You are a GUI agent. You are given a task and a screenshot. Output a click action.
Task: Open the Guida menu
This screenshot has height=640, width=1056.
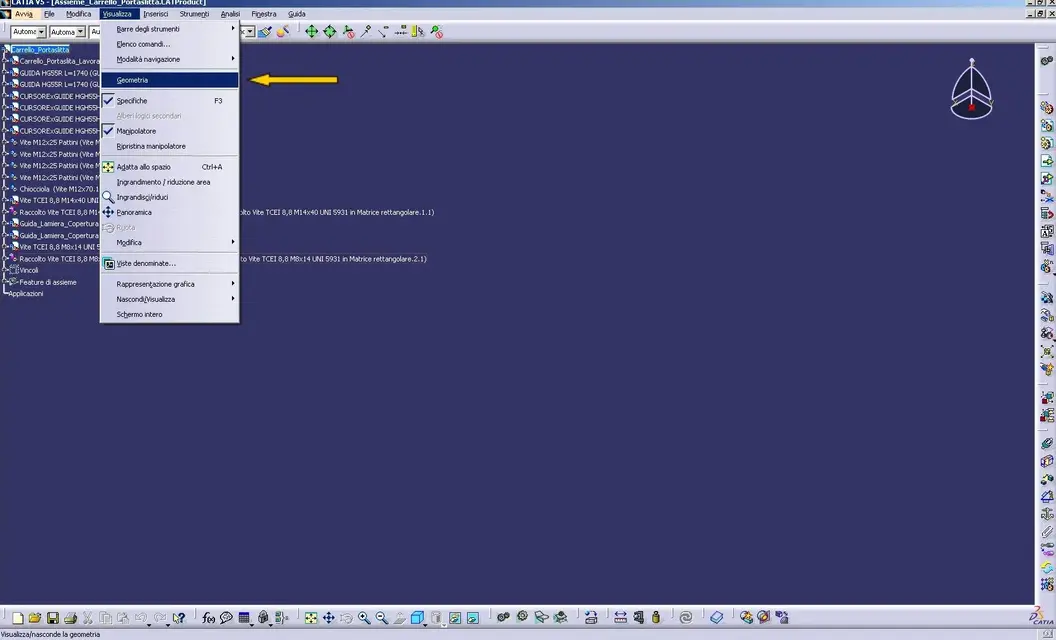[296, 13]
